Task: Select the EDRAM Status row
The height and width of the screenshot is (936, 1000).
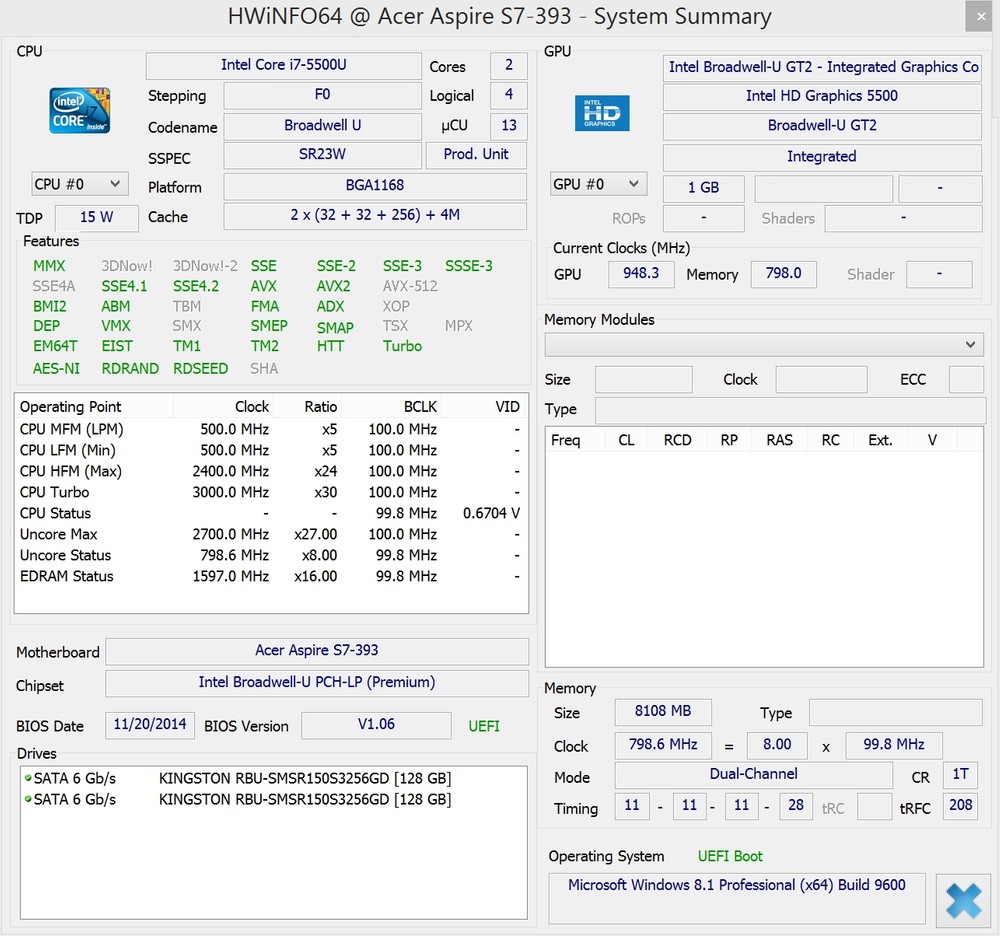Action: [271, 576]
